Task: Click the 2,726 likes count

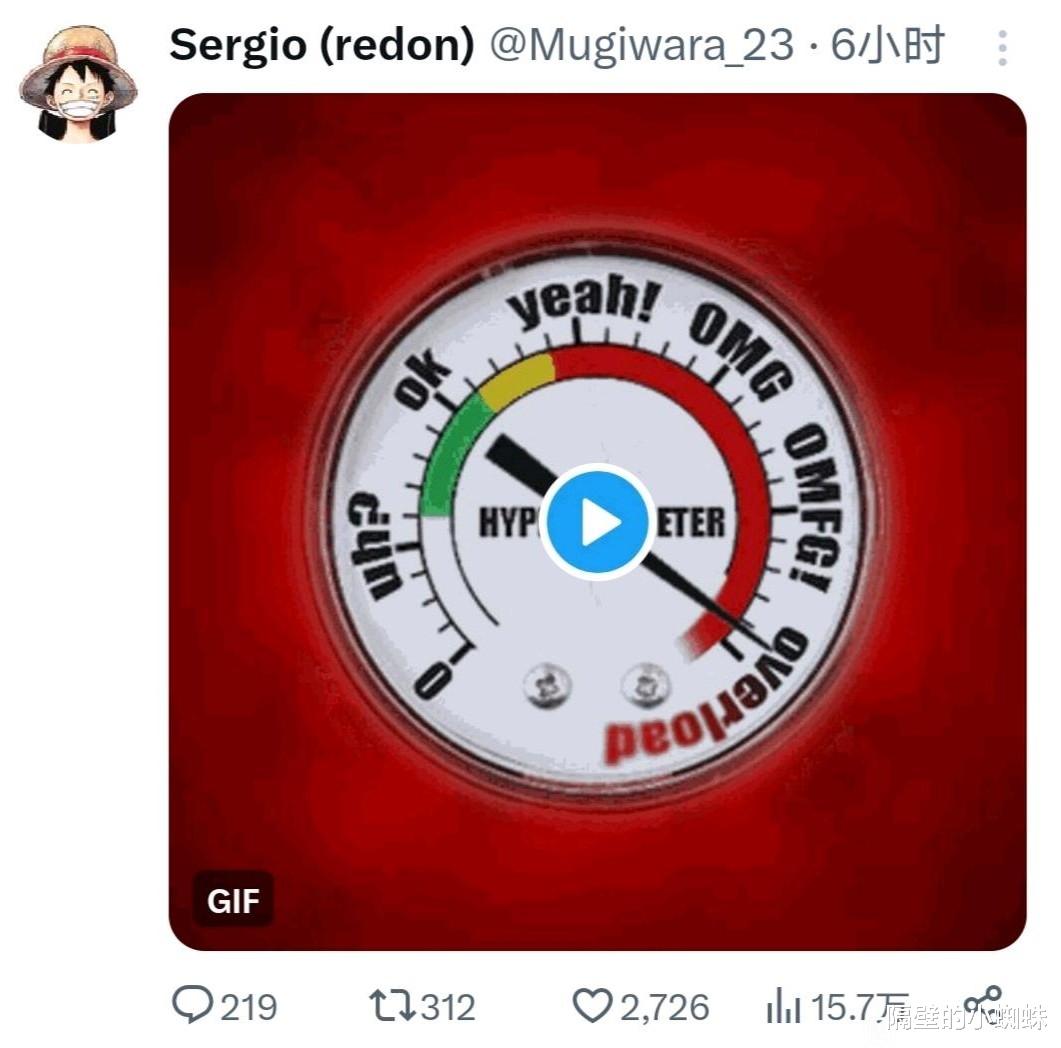Action: click(664, 1008)
